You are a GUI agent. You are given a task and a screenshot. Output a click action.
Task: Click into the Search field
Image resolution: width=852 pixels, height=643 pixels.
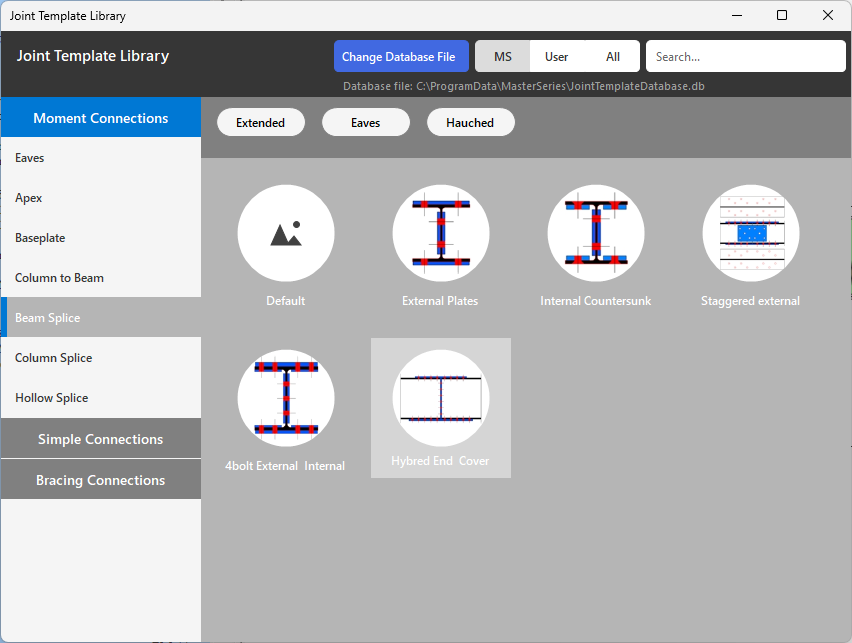[x=745, y=57]
